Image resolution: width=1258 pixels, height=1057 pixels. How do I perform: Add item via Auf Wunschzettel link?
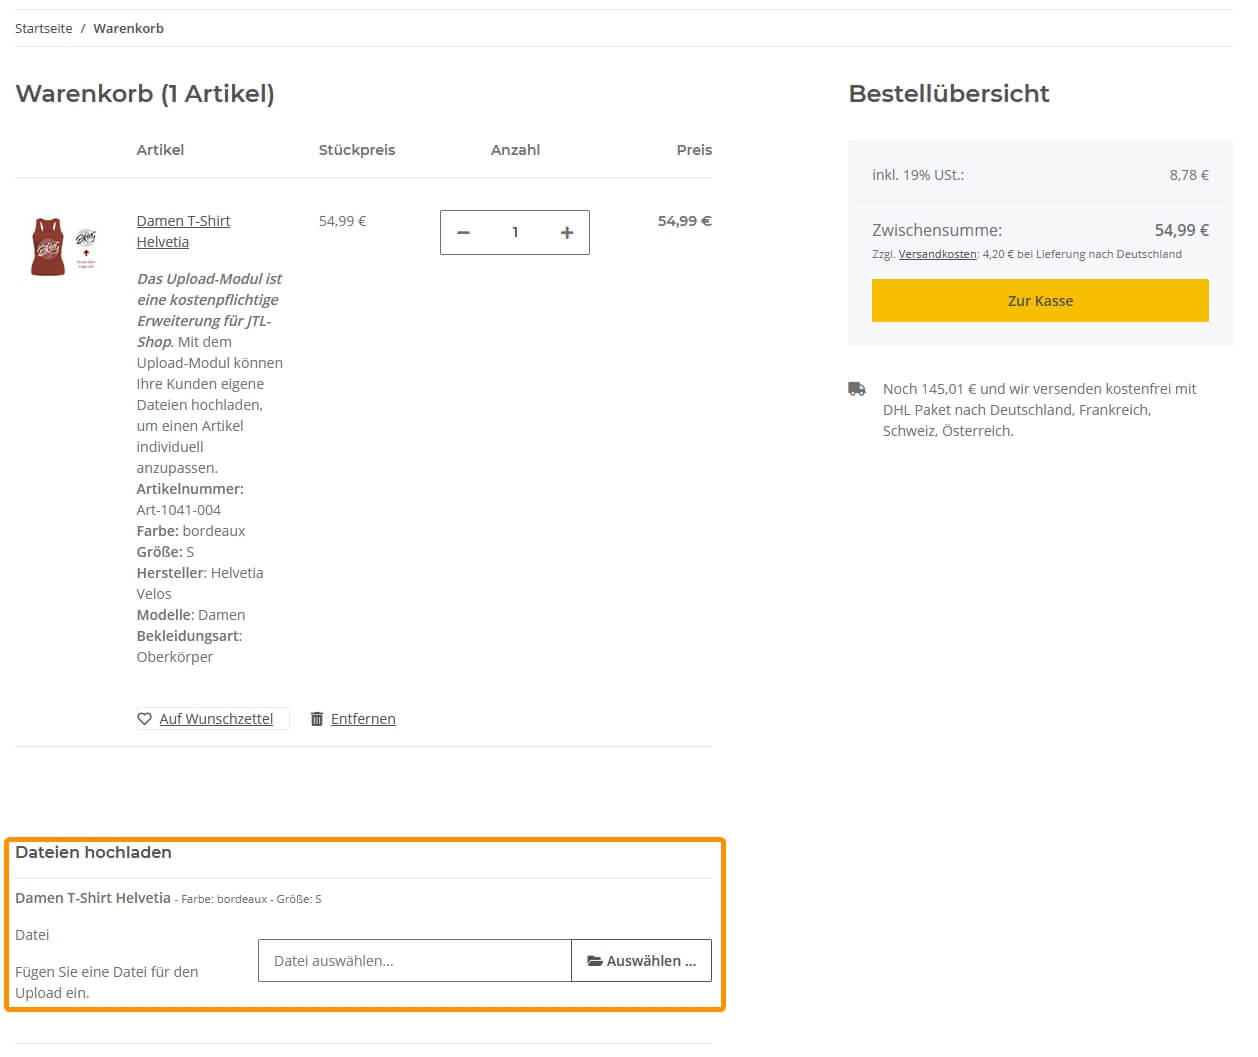(216, 719)
